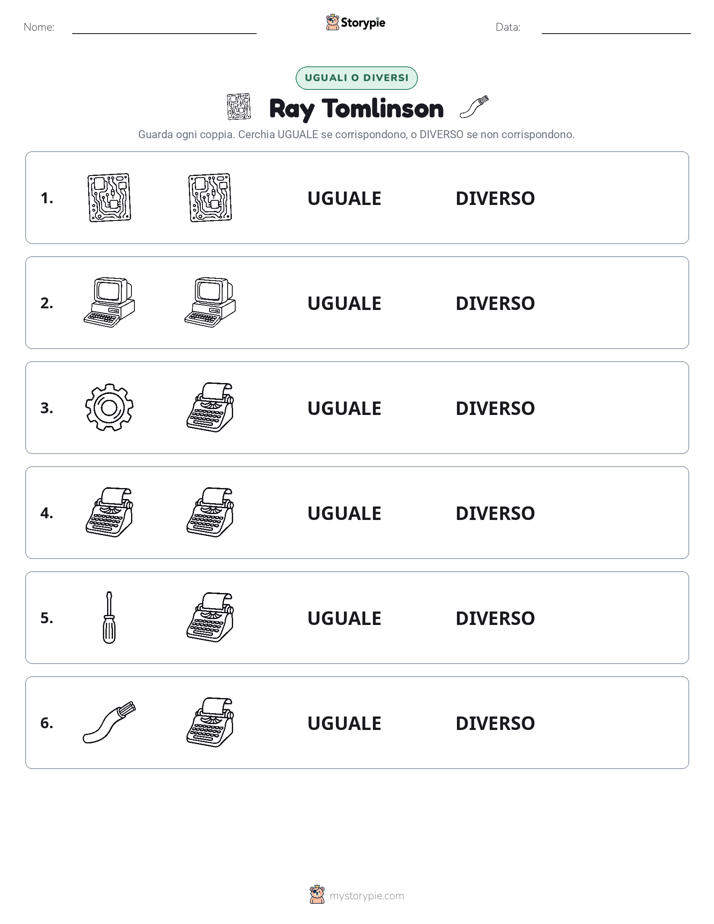Choose UGUALE for row 2
The image size is (714, 924).
click(344, 303)
